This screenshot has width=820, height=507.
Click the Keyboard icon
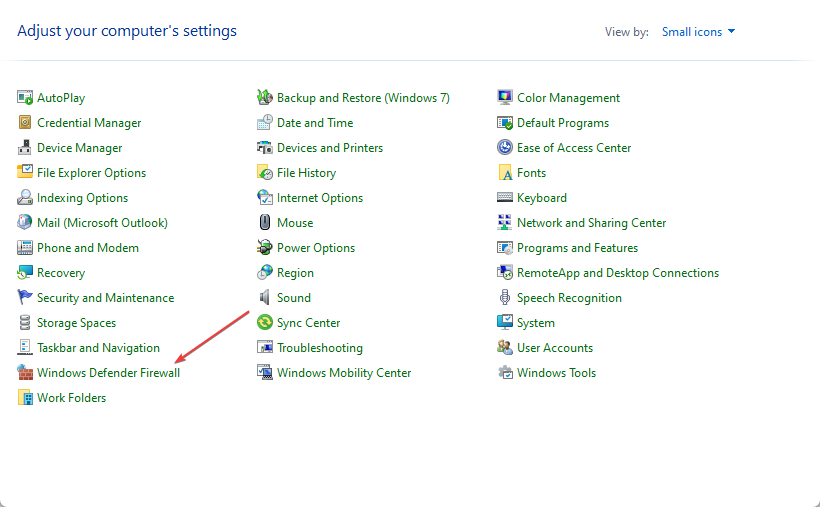pos(505,197)
